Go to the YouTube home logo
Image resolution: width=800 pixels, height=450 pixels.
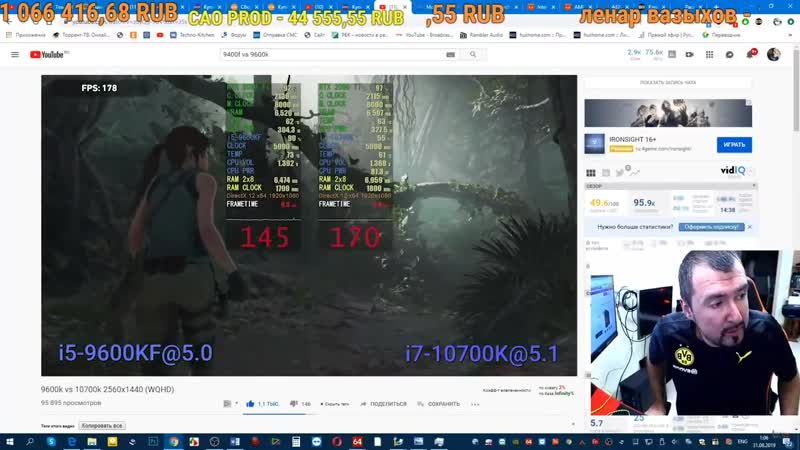coord(49,55)
